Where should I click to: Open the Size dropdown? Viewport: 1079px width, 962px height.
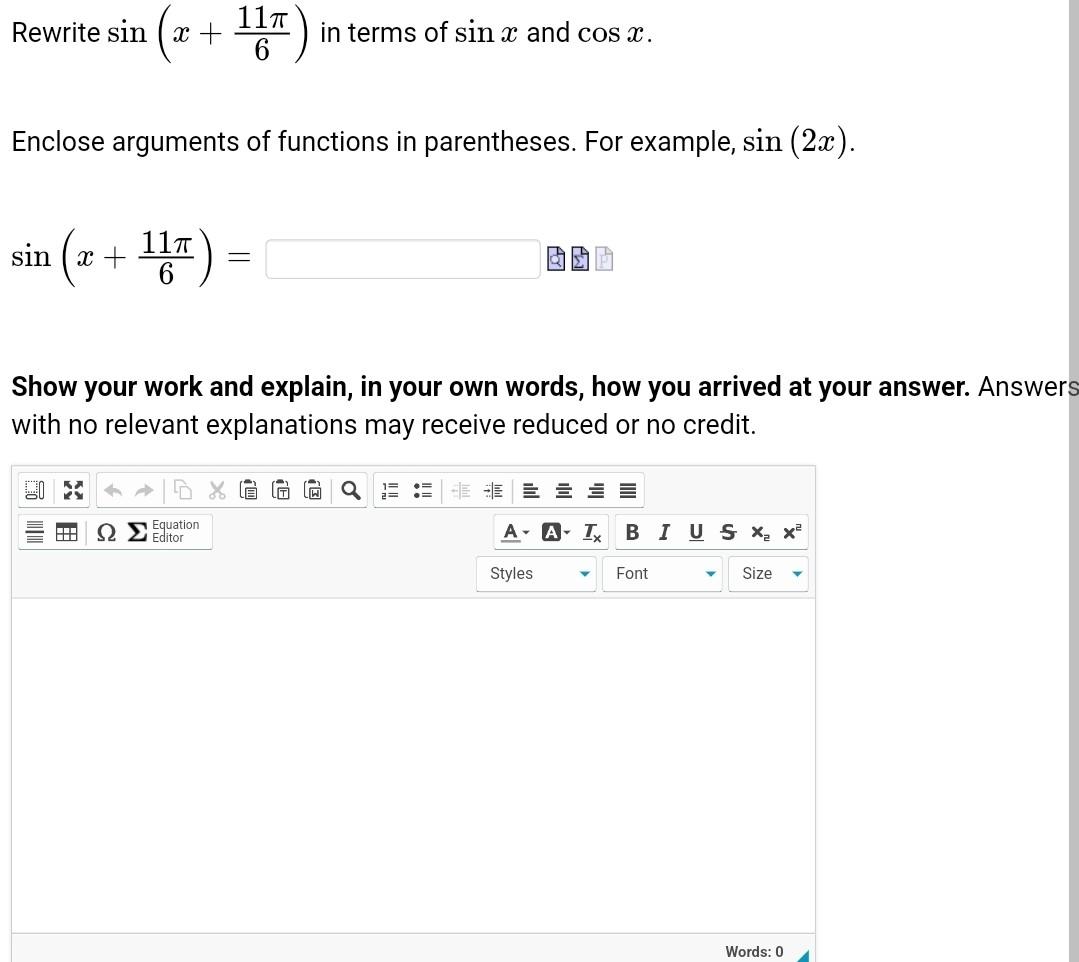click(x=768, y=573)
